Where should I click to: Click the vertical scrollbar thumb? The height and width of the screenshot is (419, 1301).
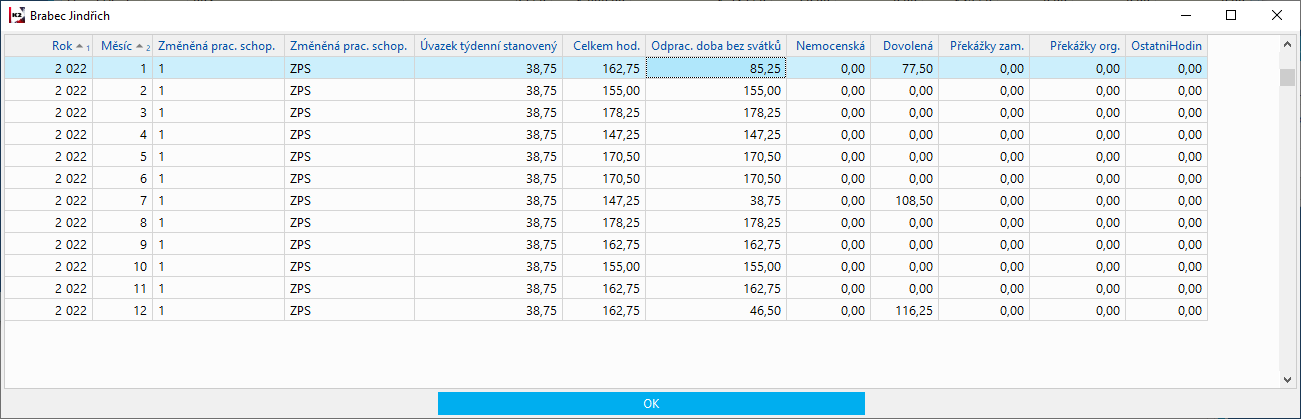coord(1287,79)
